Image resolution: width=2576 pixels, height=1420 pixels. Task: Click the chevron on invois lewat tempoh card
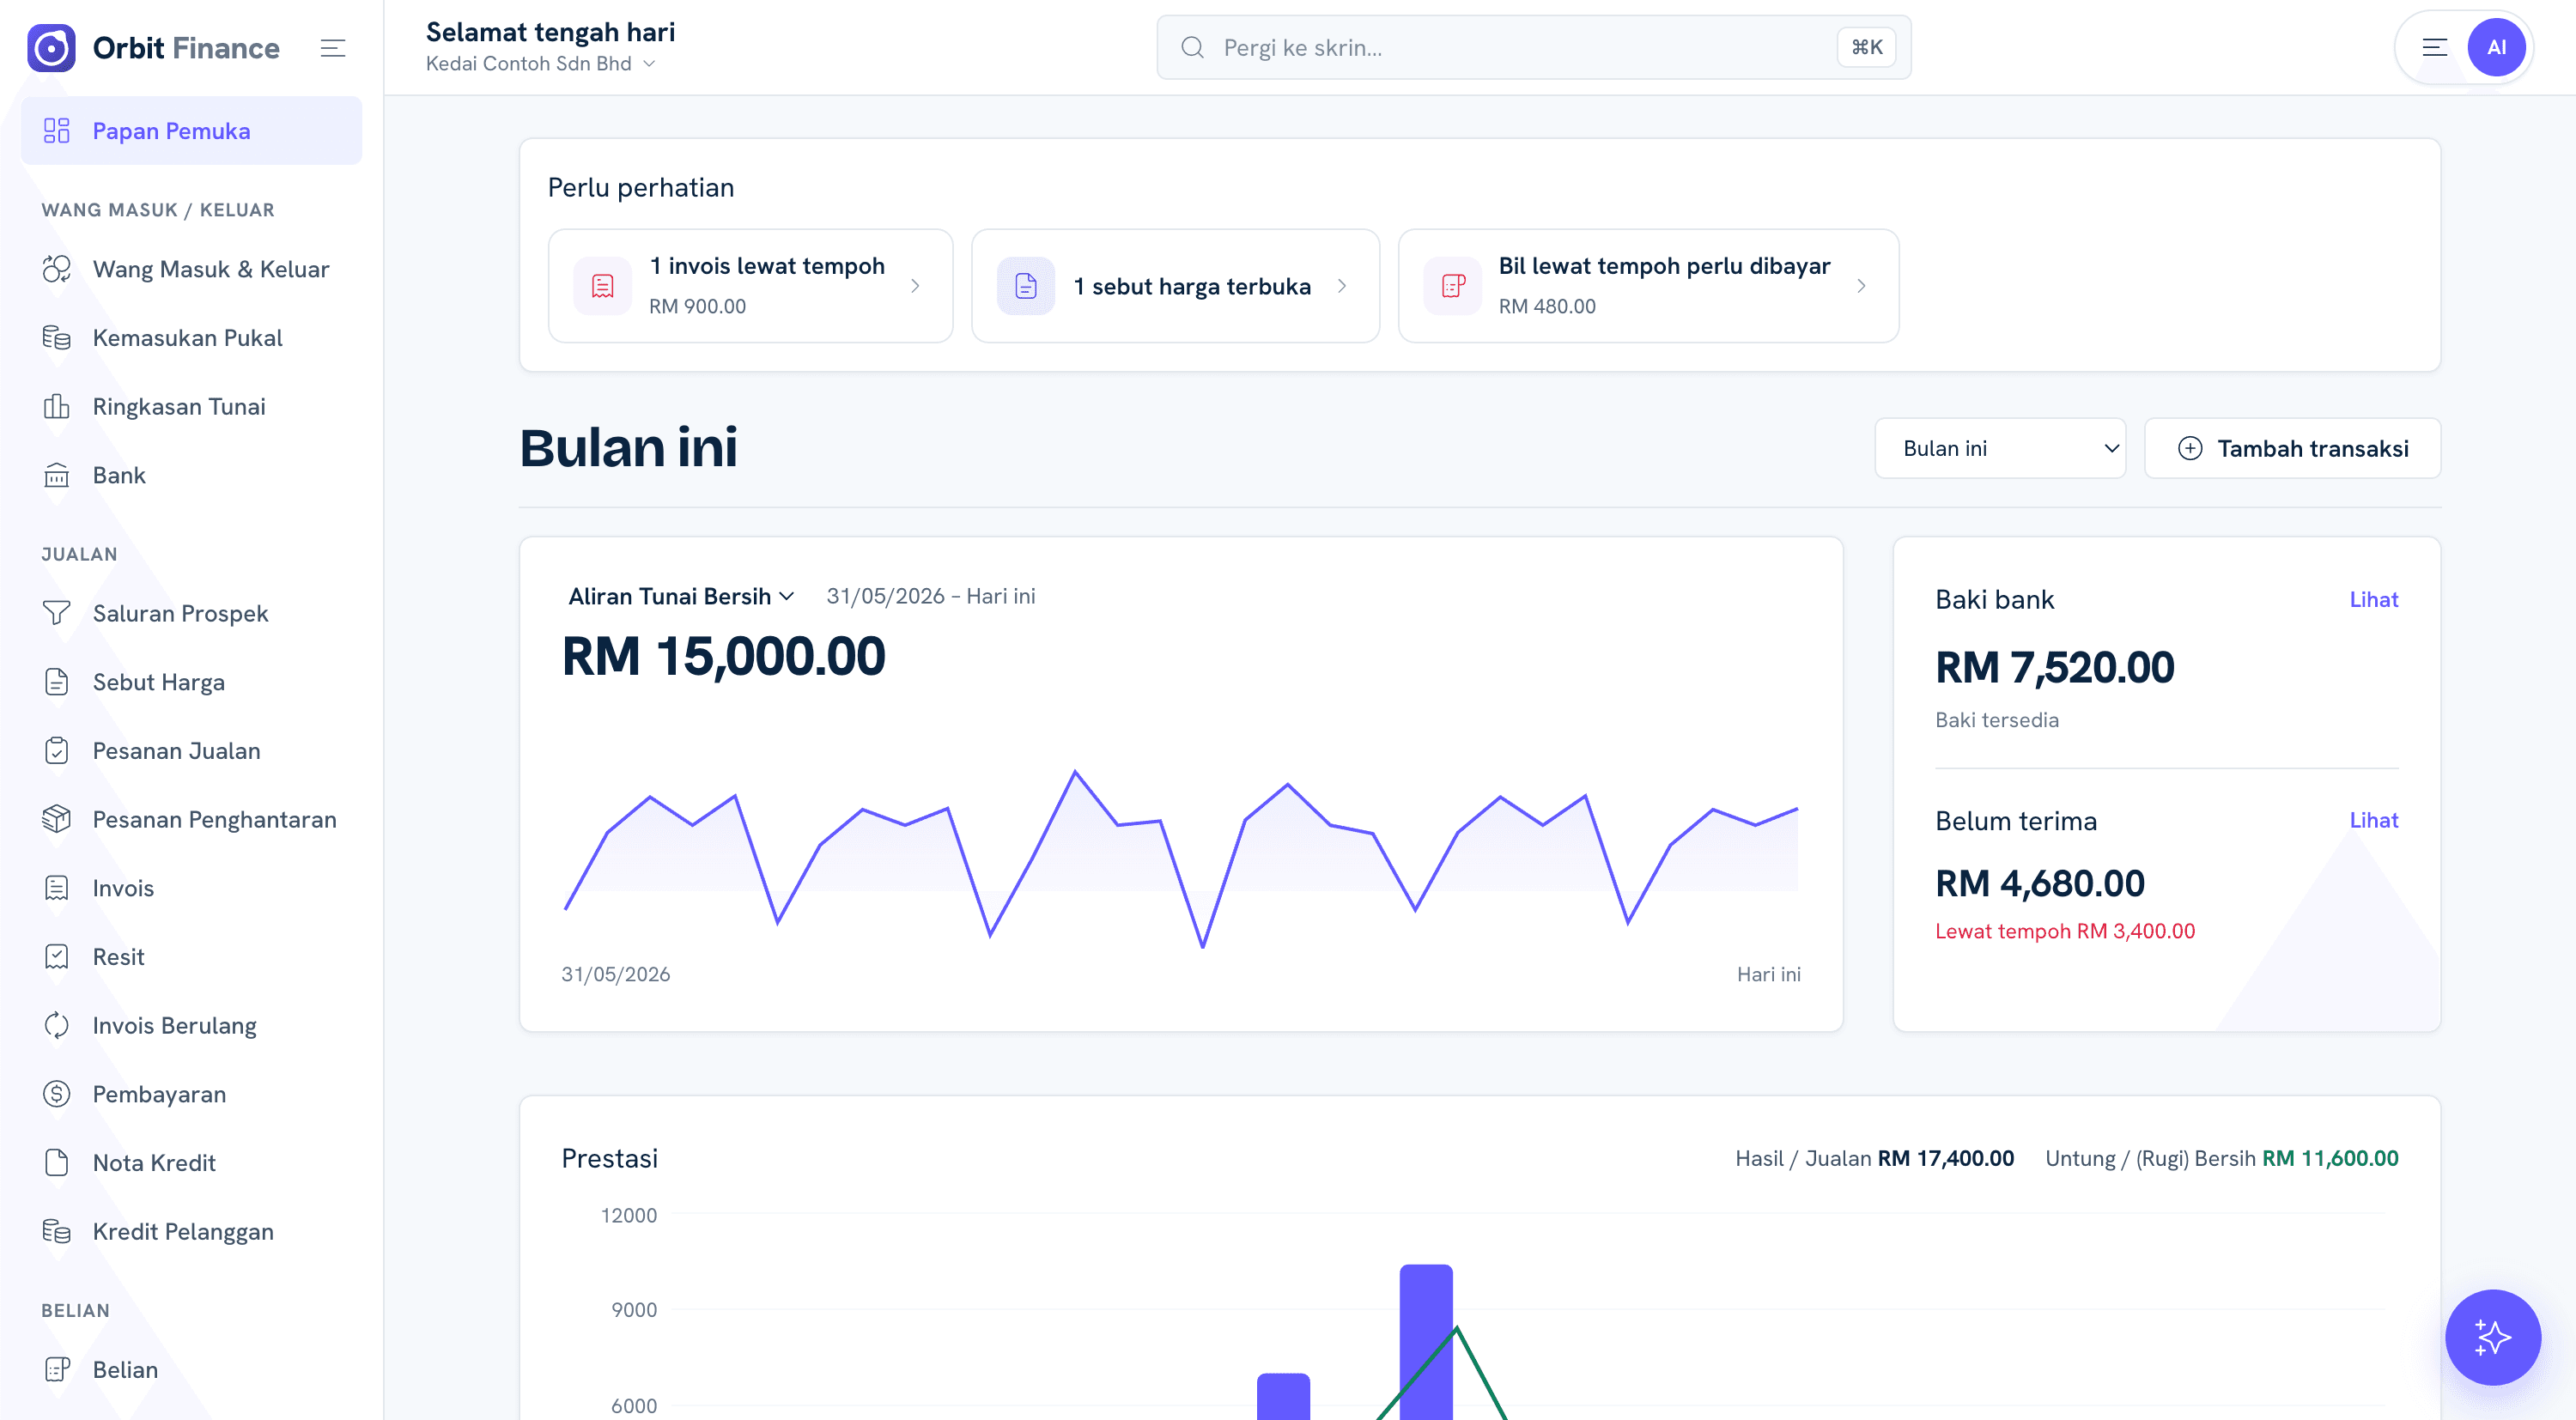(915, 287)
